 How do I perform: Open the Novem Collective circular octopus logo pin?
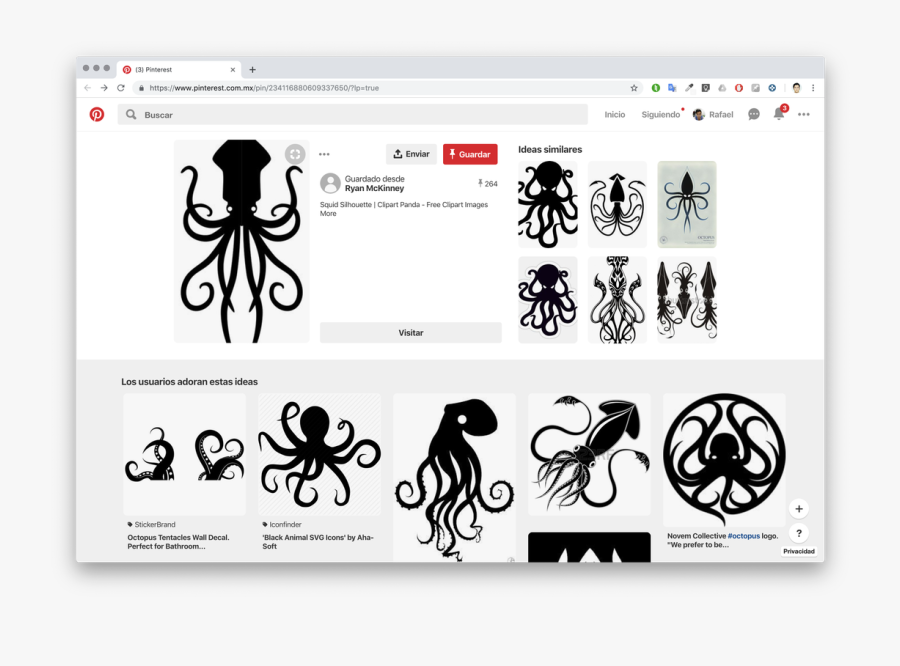[723, 458]
